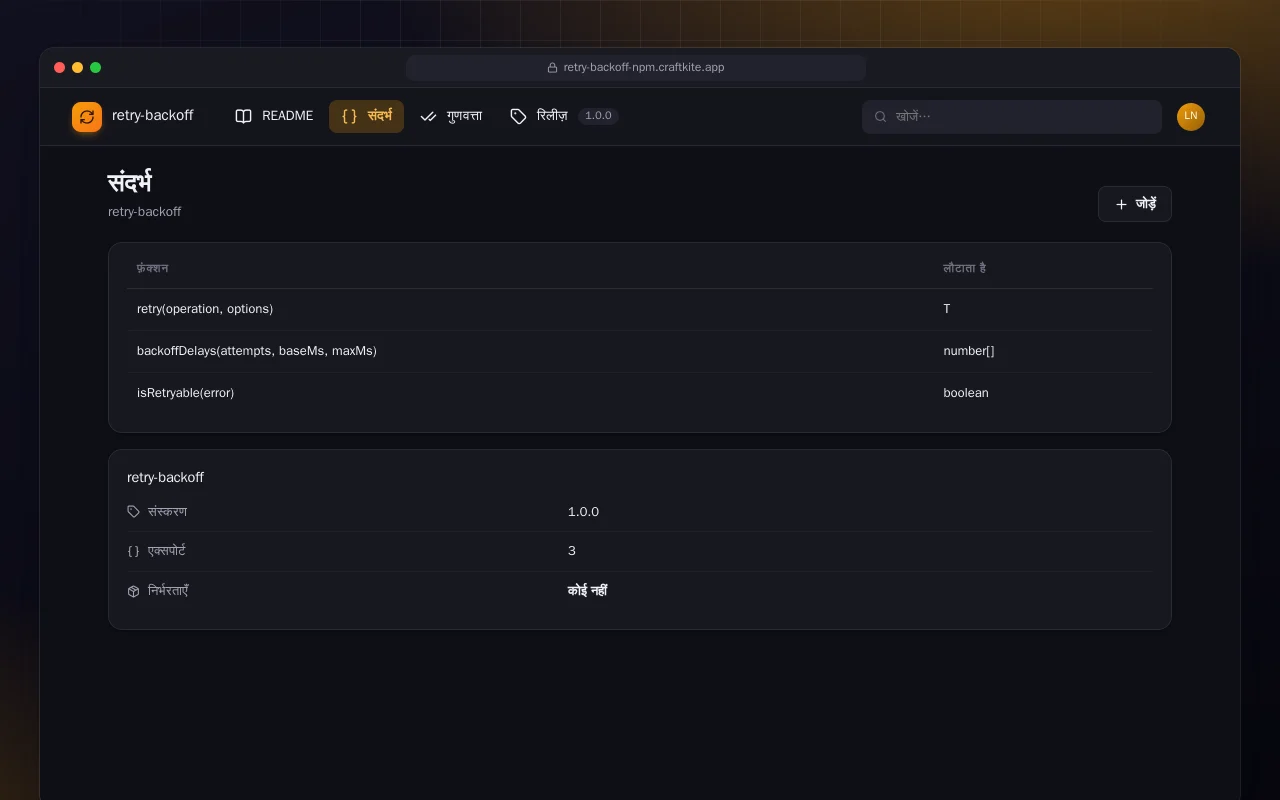Click the README book icon
Viewport: 1280px width, 800px height.
[243, 116]
